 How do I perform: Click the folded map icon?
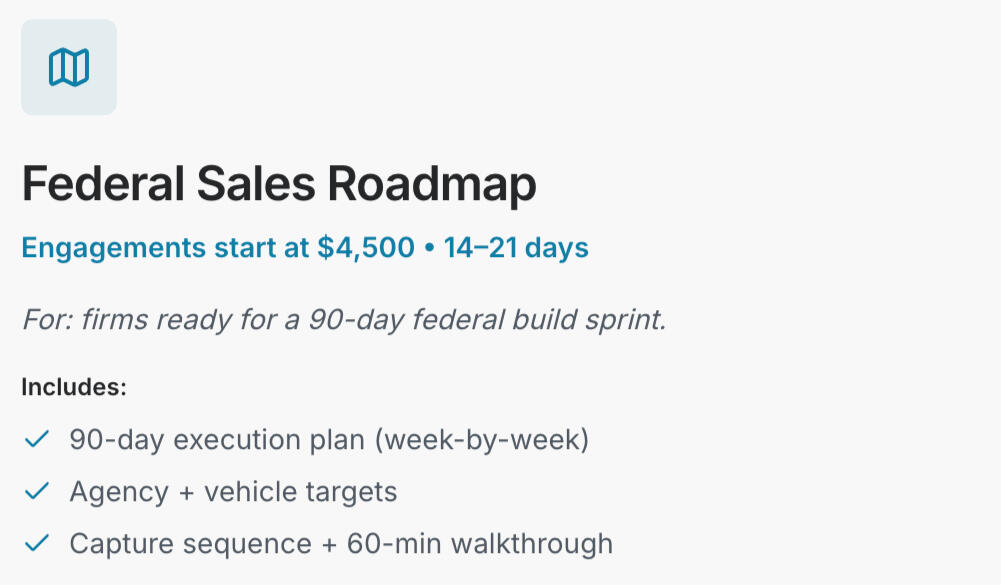coord(69,67)
